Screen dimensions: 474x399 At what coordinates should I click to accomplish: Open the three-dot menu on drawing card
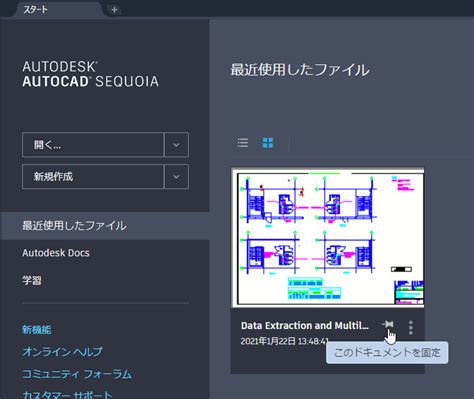[411, 328]
